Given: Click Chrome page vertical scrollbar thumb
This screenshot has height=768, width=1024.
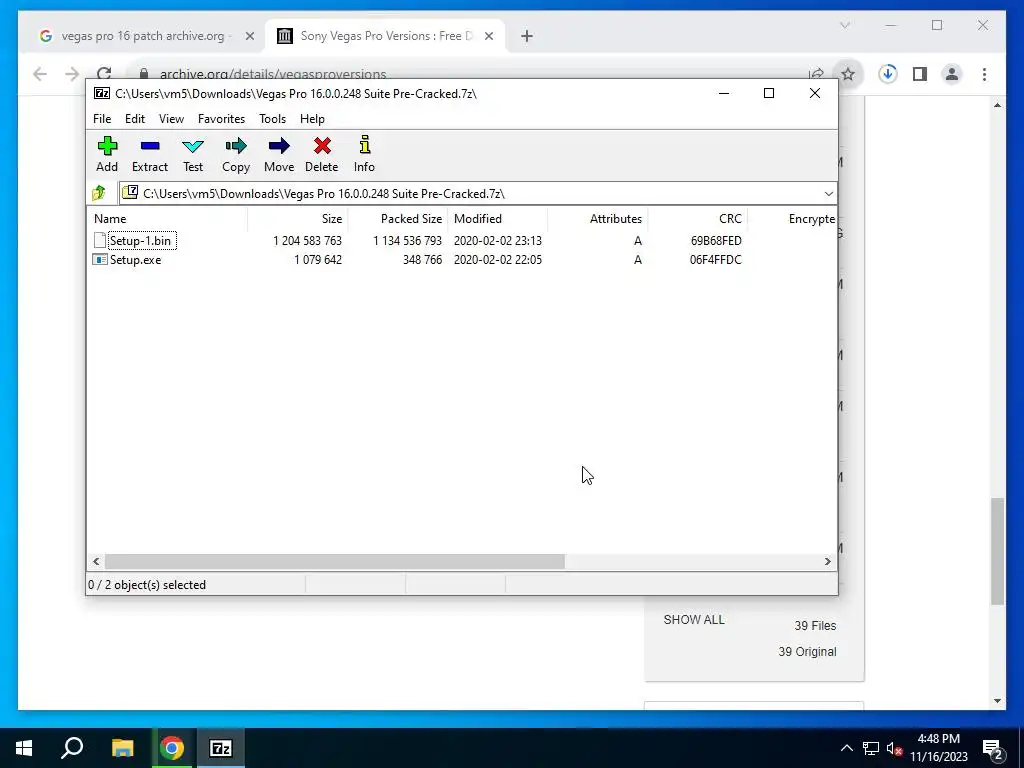Looking at the screenshot, I should [997, 551].
